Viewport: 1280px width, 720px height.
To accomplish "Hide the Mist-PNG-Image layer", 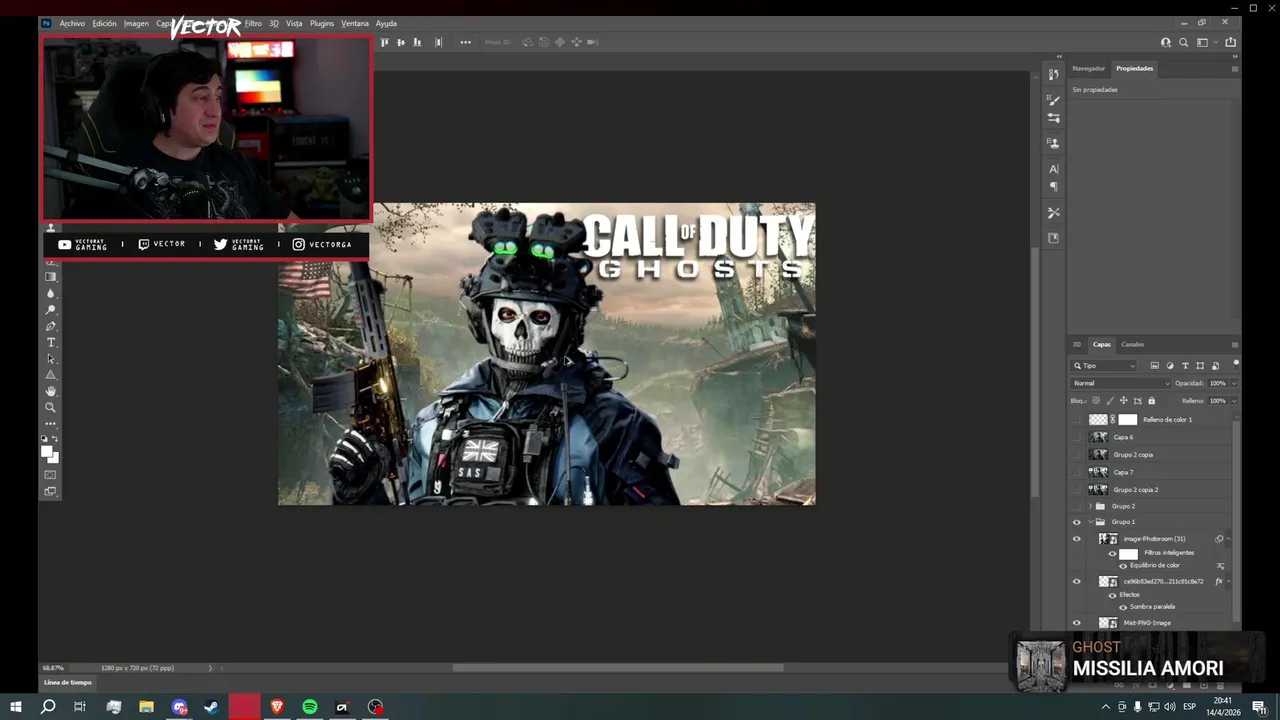I will click(x=1077, y=623).
